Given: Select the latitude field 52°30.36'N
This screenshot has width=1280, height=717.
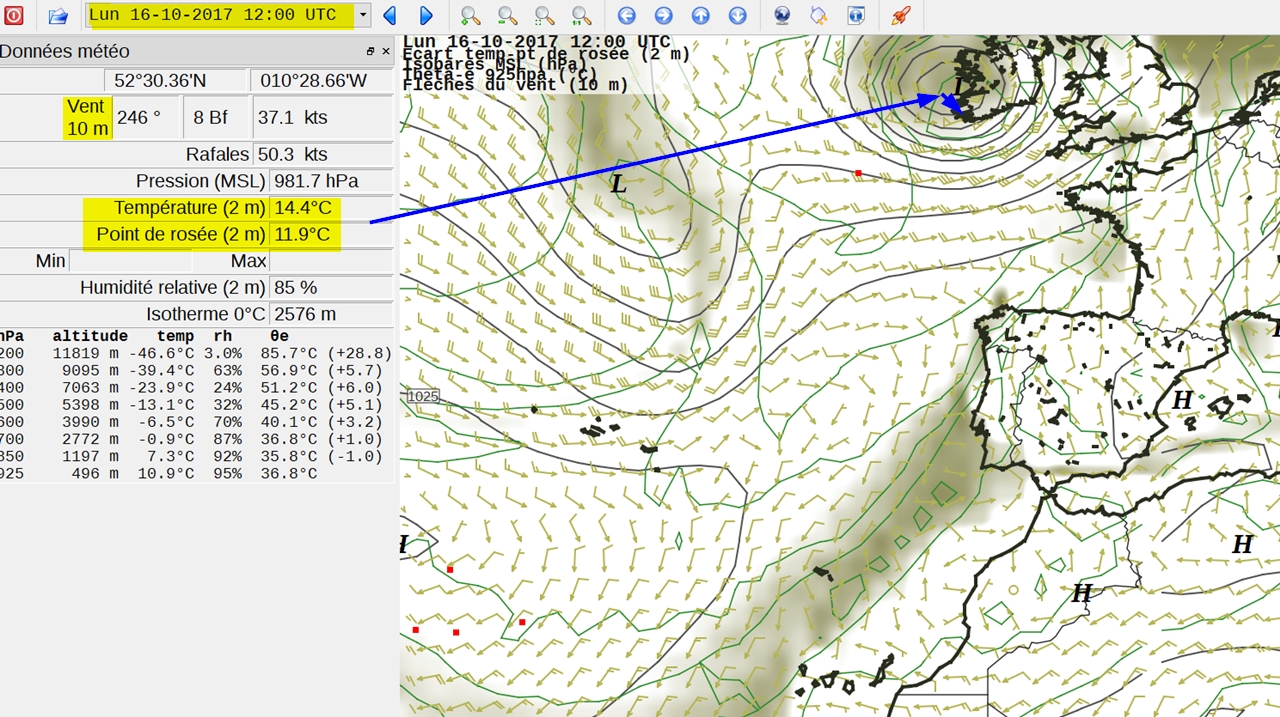Looking at the screenshot, I should click(x=177, y=81).
